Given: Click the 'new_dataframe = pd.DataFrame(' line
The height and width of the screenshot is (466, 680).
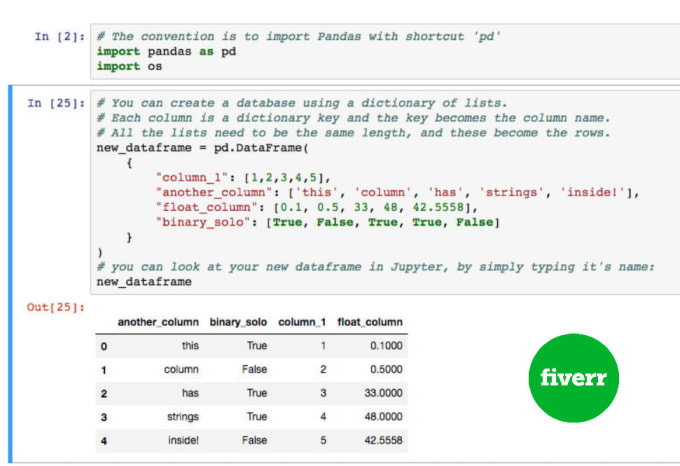Looking at the screenshot, I should (x=203, y=148).
